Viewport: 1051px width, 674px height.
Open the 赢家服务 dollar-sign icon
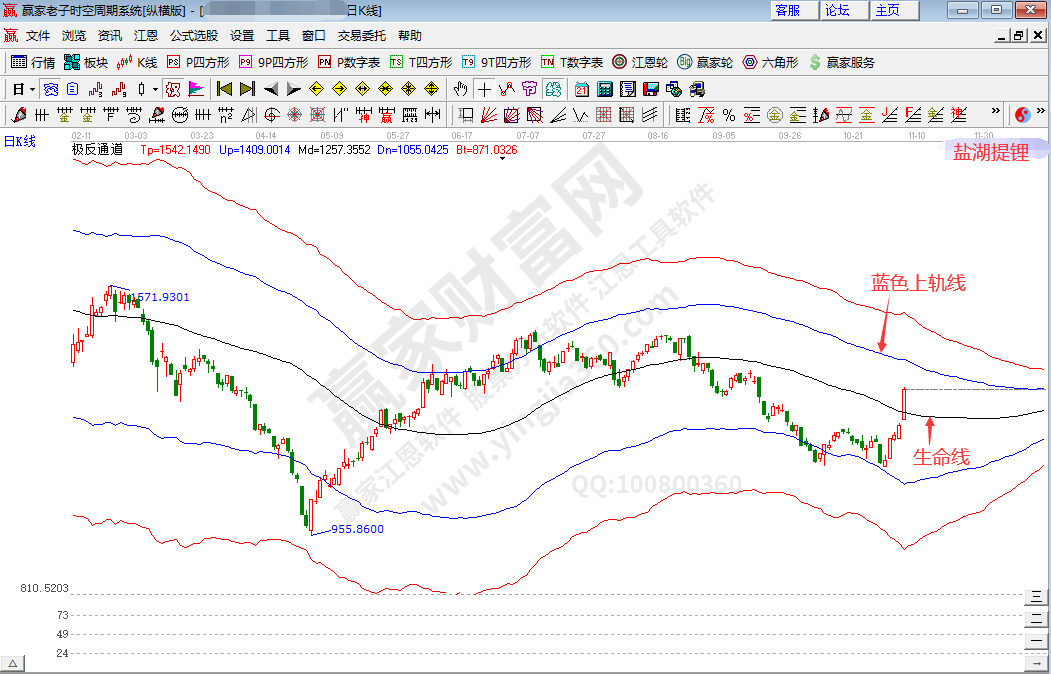841,62
